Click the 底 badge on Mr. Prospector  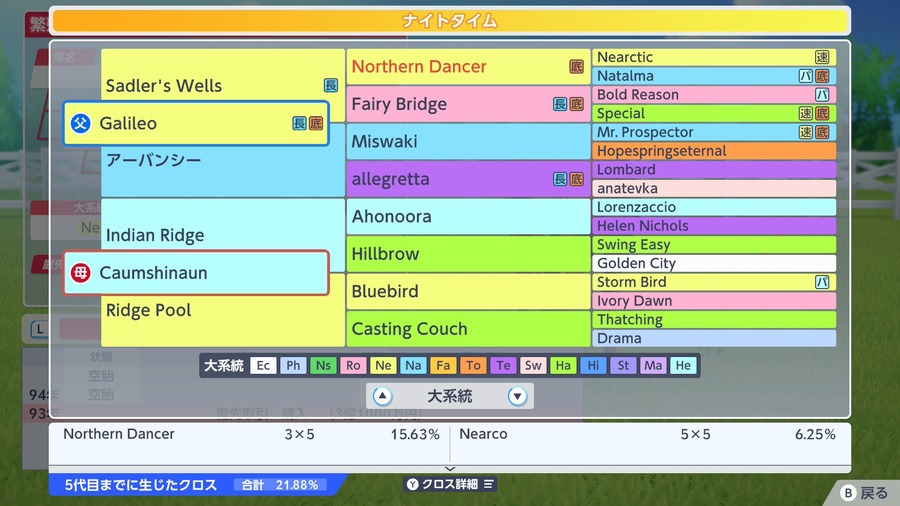[x=822, y=132]
